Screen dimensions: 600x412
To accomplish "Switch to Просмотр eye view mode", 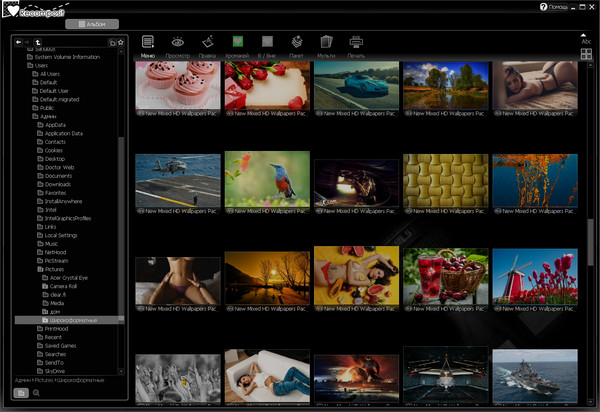I will pyautogui.click(x=178, y=43).
